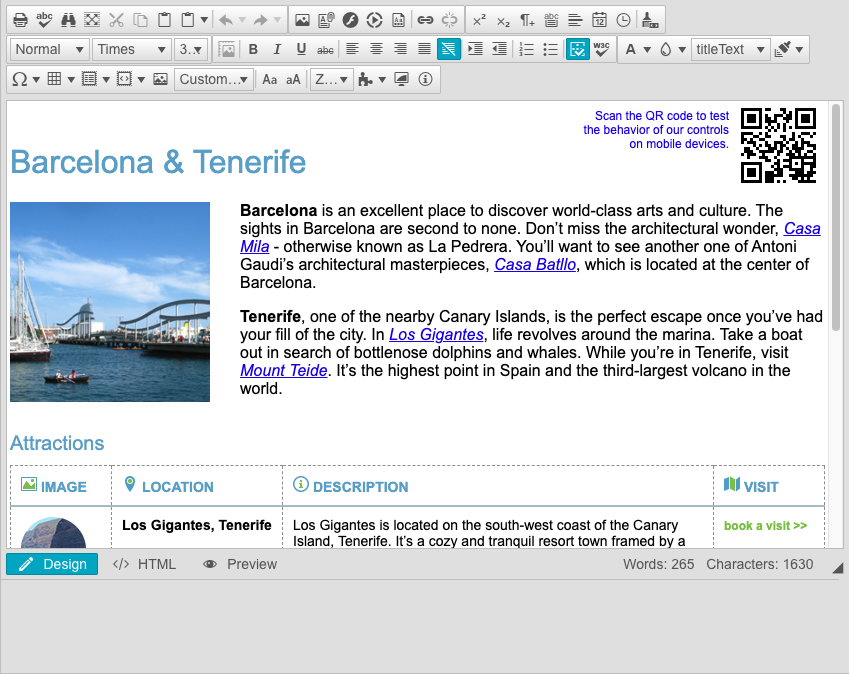Viewport: 849px width, 674px height.
Task: Expand the Paste options dropdown arrow
Action: click(204, 21)
